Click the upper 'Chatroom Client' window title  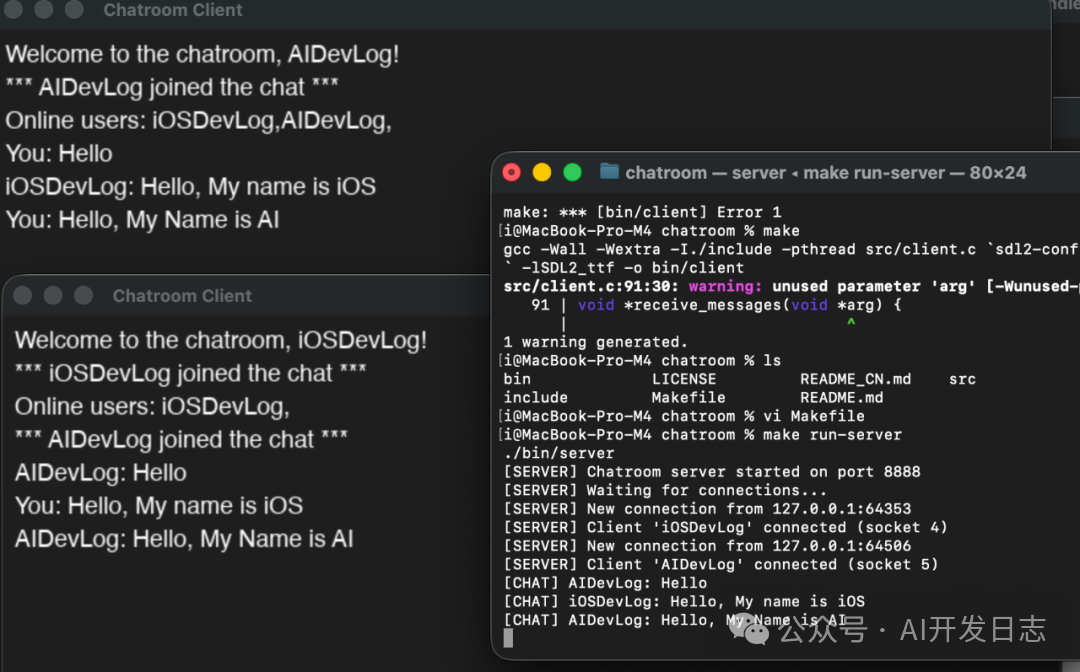pyautogui.click(x=173, y=10)
